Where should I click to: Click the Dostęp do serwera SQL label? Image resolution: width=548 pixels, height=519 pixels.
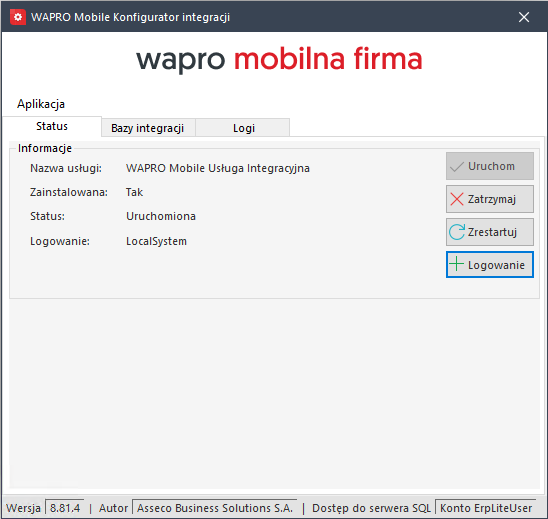(x=371, y=508)
